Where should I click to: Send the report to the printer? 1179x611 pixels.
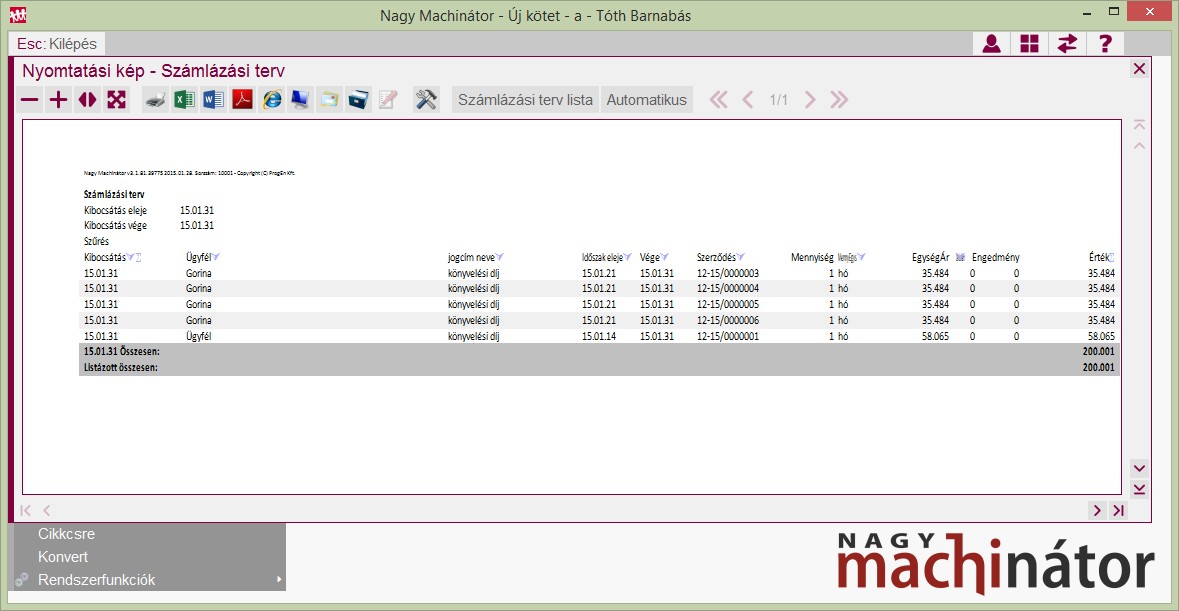point(155,100)
